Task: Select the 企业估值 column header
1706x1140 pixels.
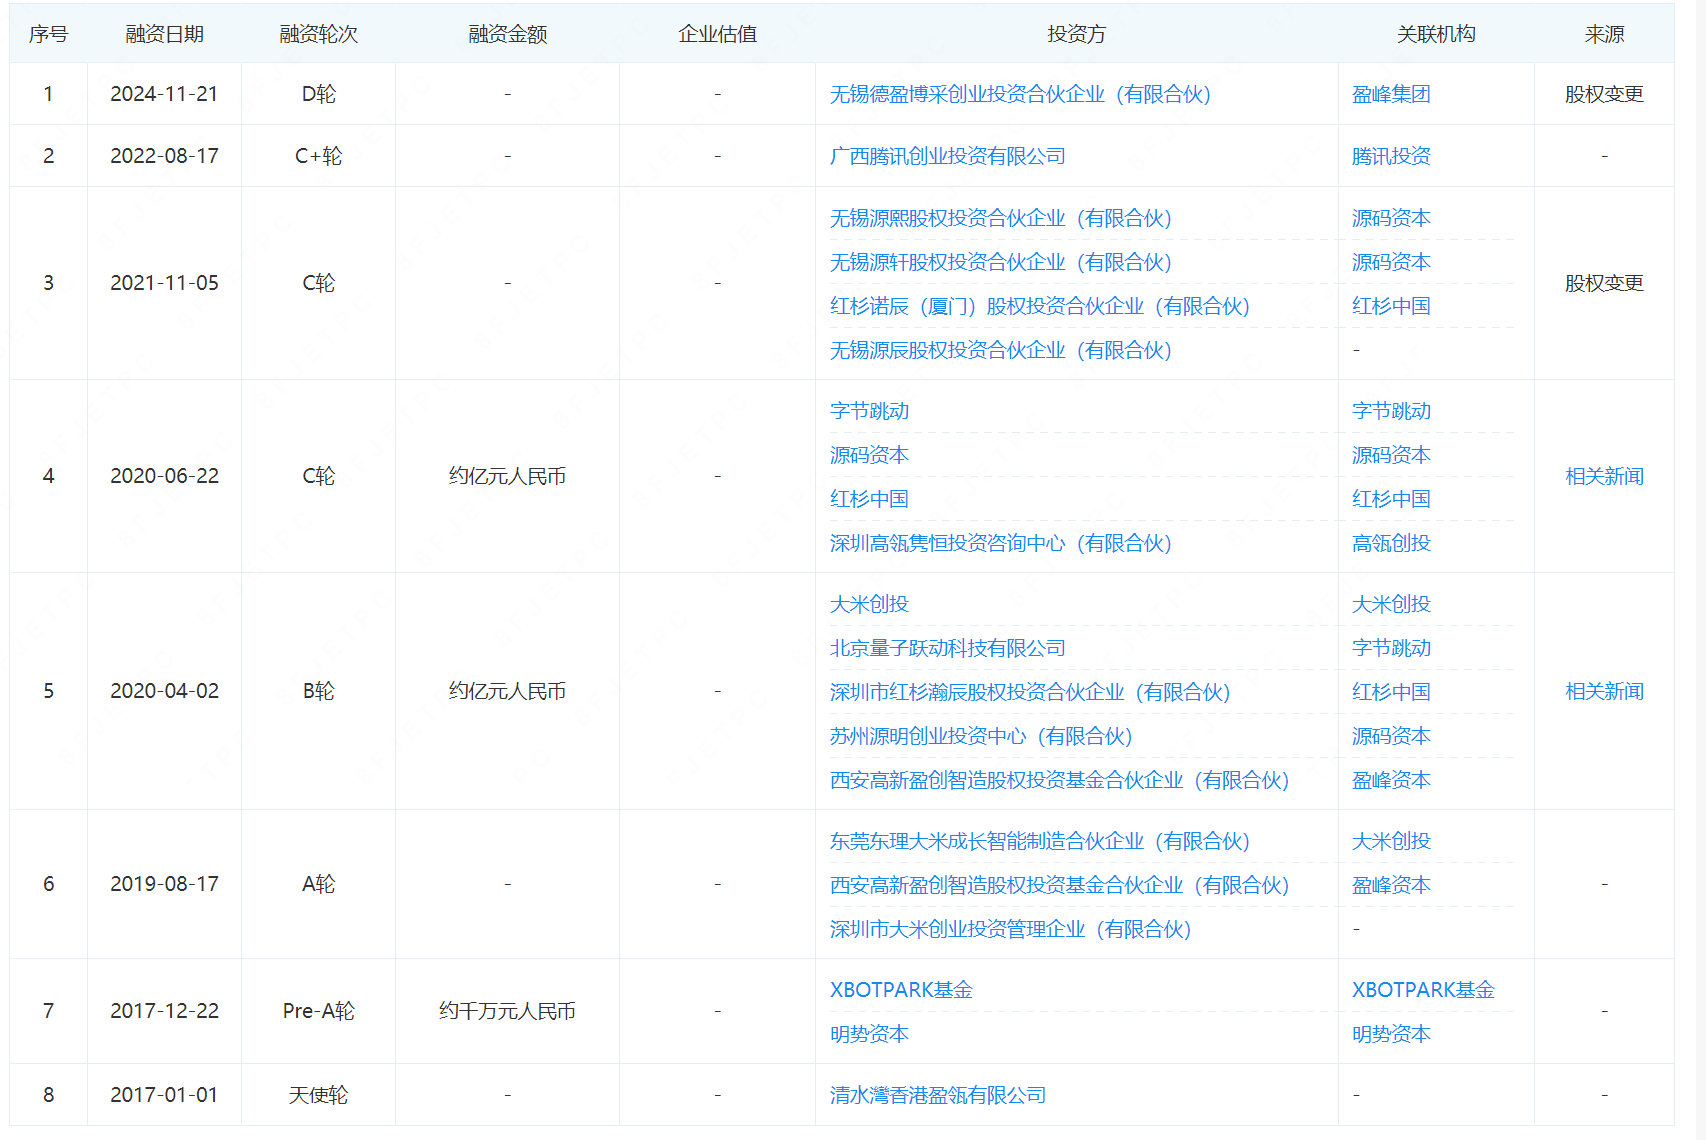Action: click(x=717, y=34)
